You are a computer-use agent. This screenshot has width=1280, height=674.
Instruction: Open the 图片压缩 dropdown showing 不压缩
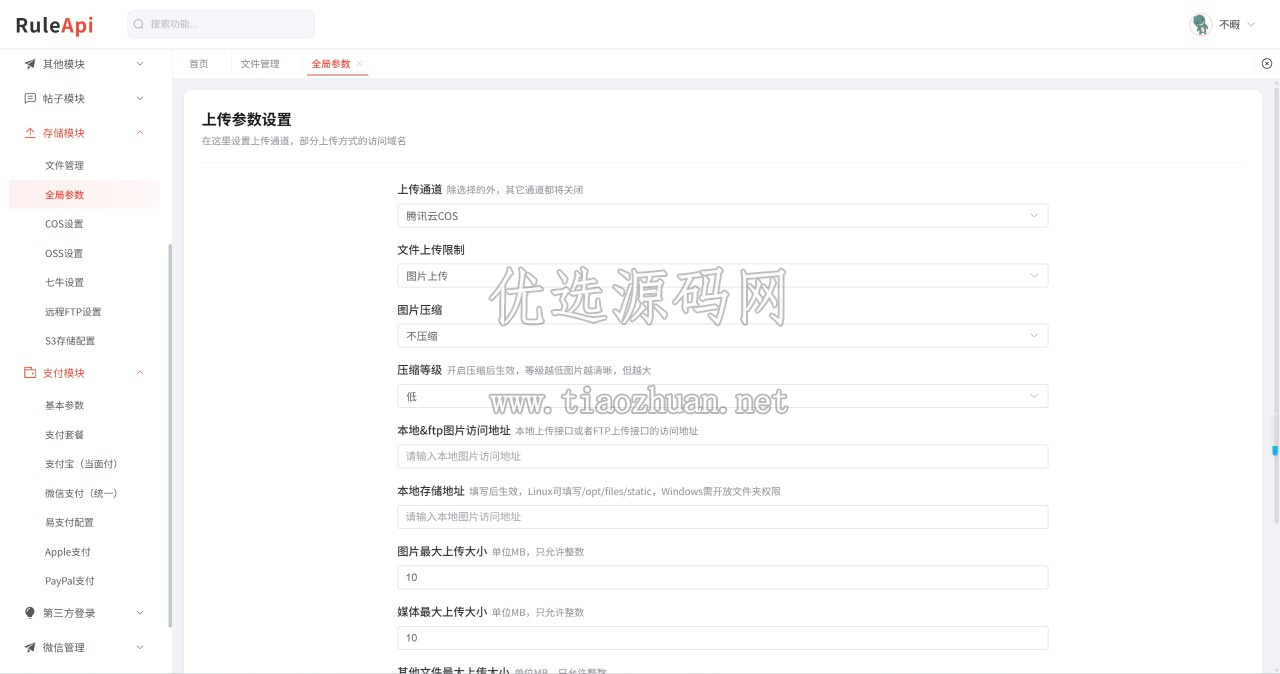pyautogui.click(x=722, y=336)
